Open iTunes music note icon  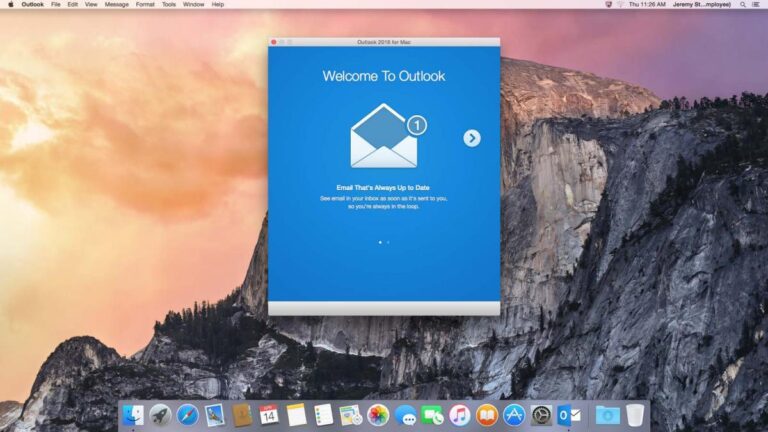pos(459,415)
